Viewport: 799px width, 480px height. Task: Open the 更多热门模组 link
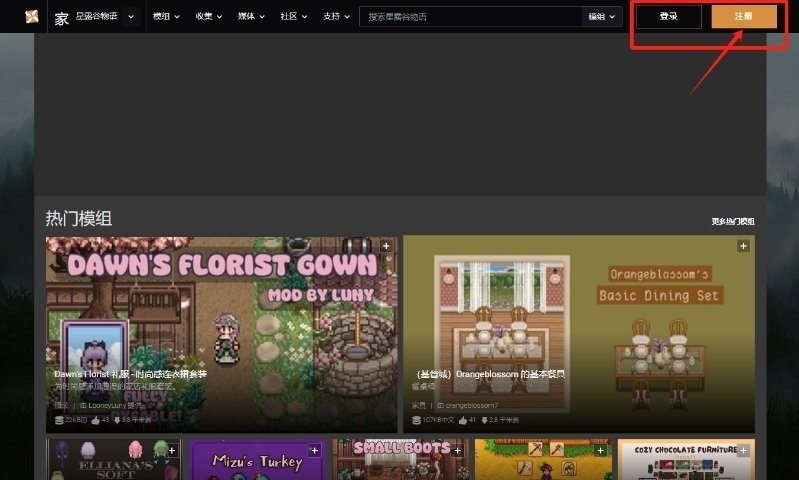click(x=732, y=221)
